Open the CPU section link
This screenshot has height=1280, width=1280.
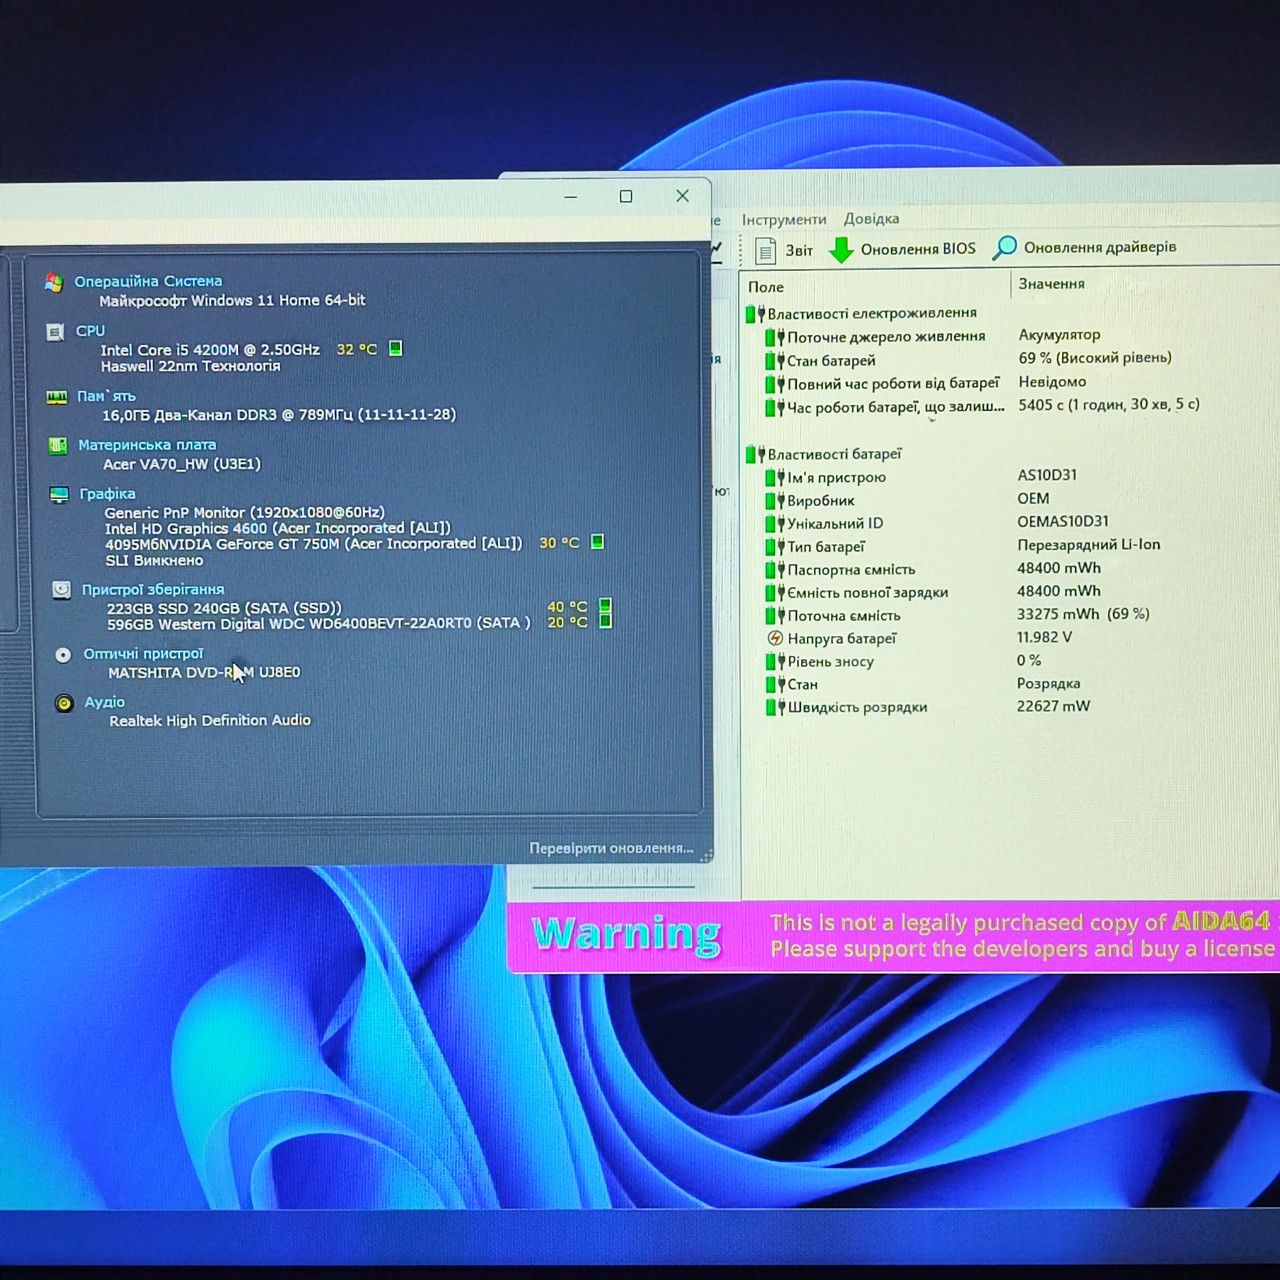pos(90,330)
